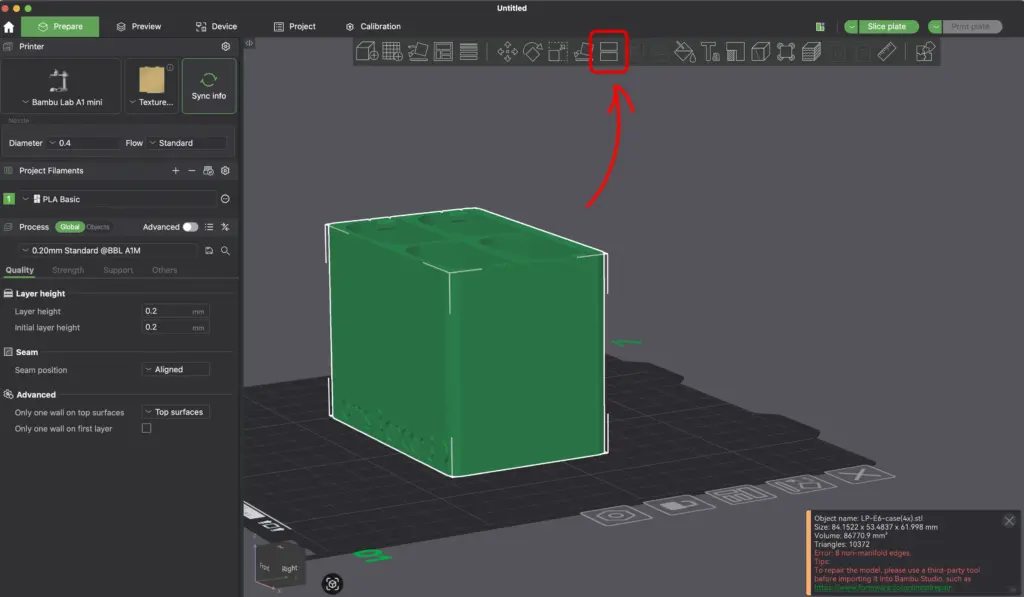Open the Strength settings tab
Viewport: 1024px width, 597px height.
pyautogui.click(x=68, y=270)
